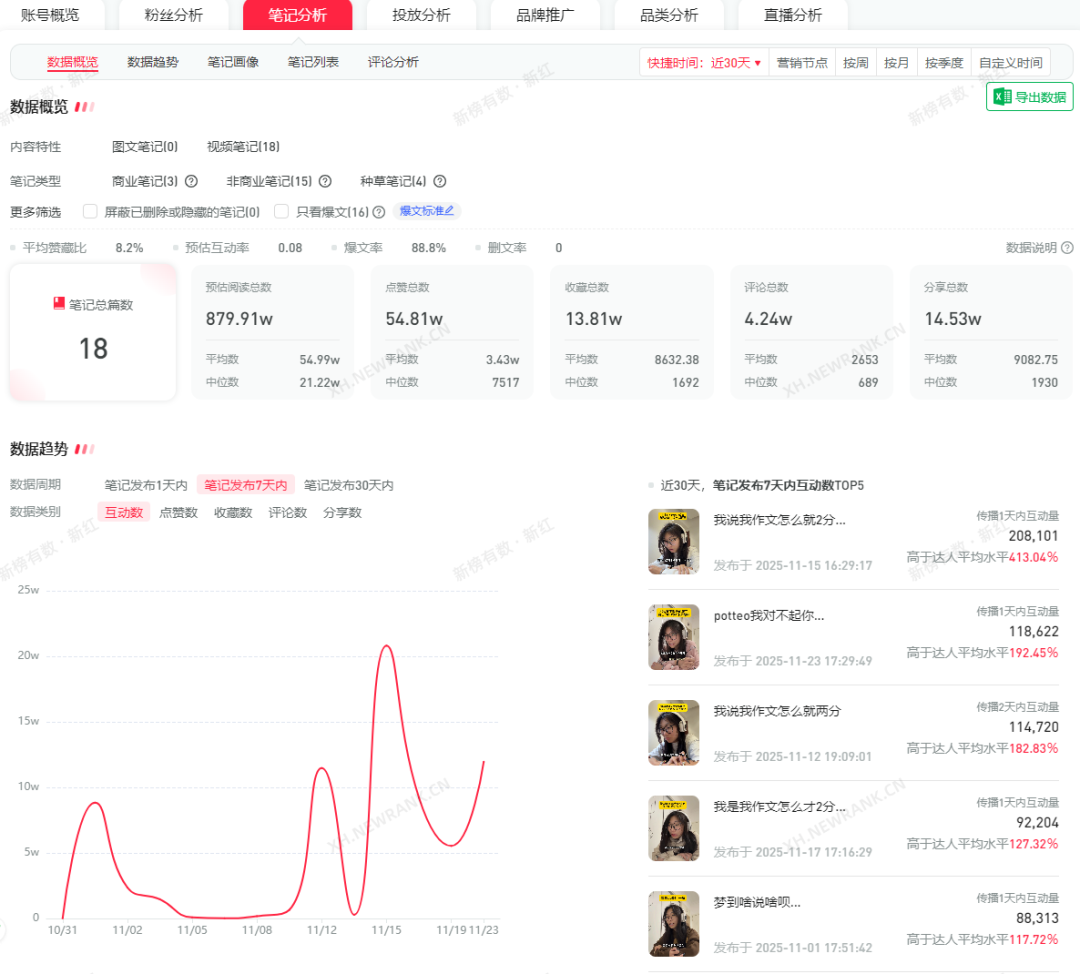
Task: Click edit pencil on 爆文标准 tag
Action: click(x=449, y=211)
